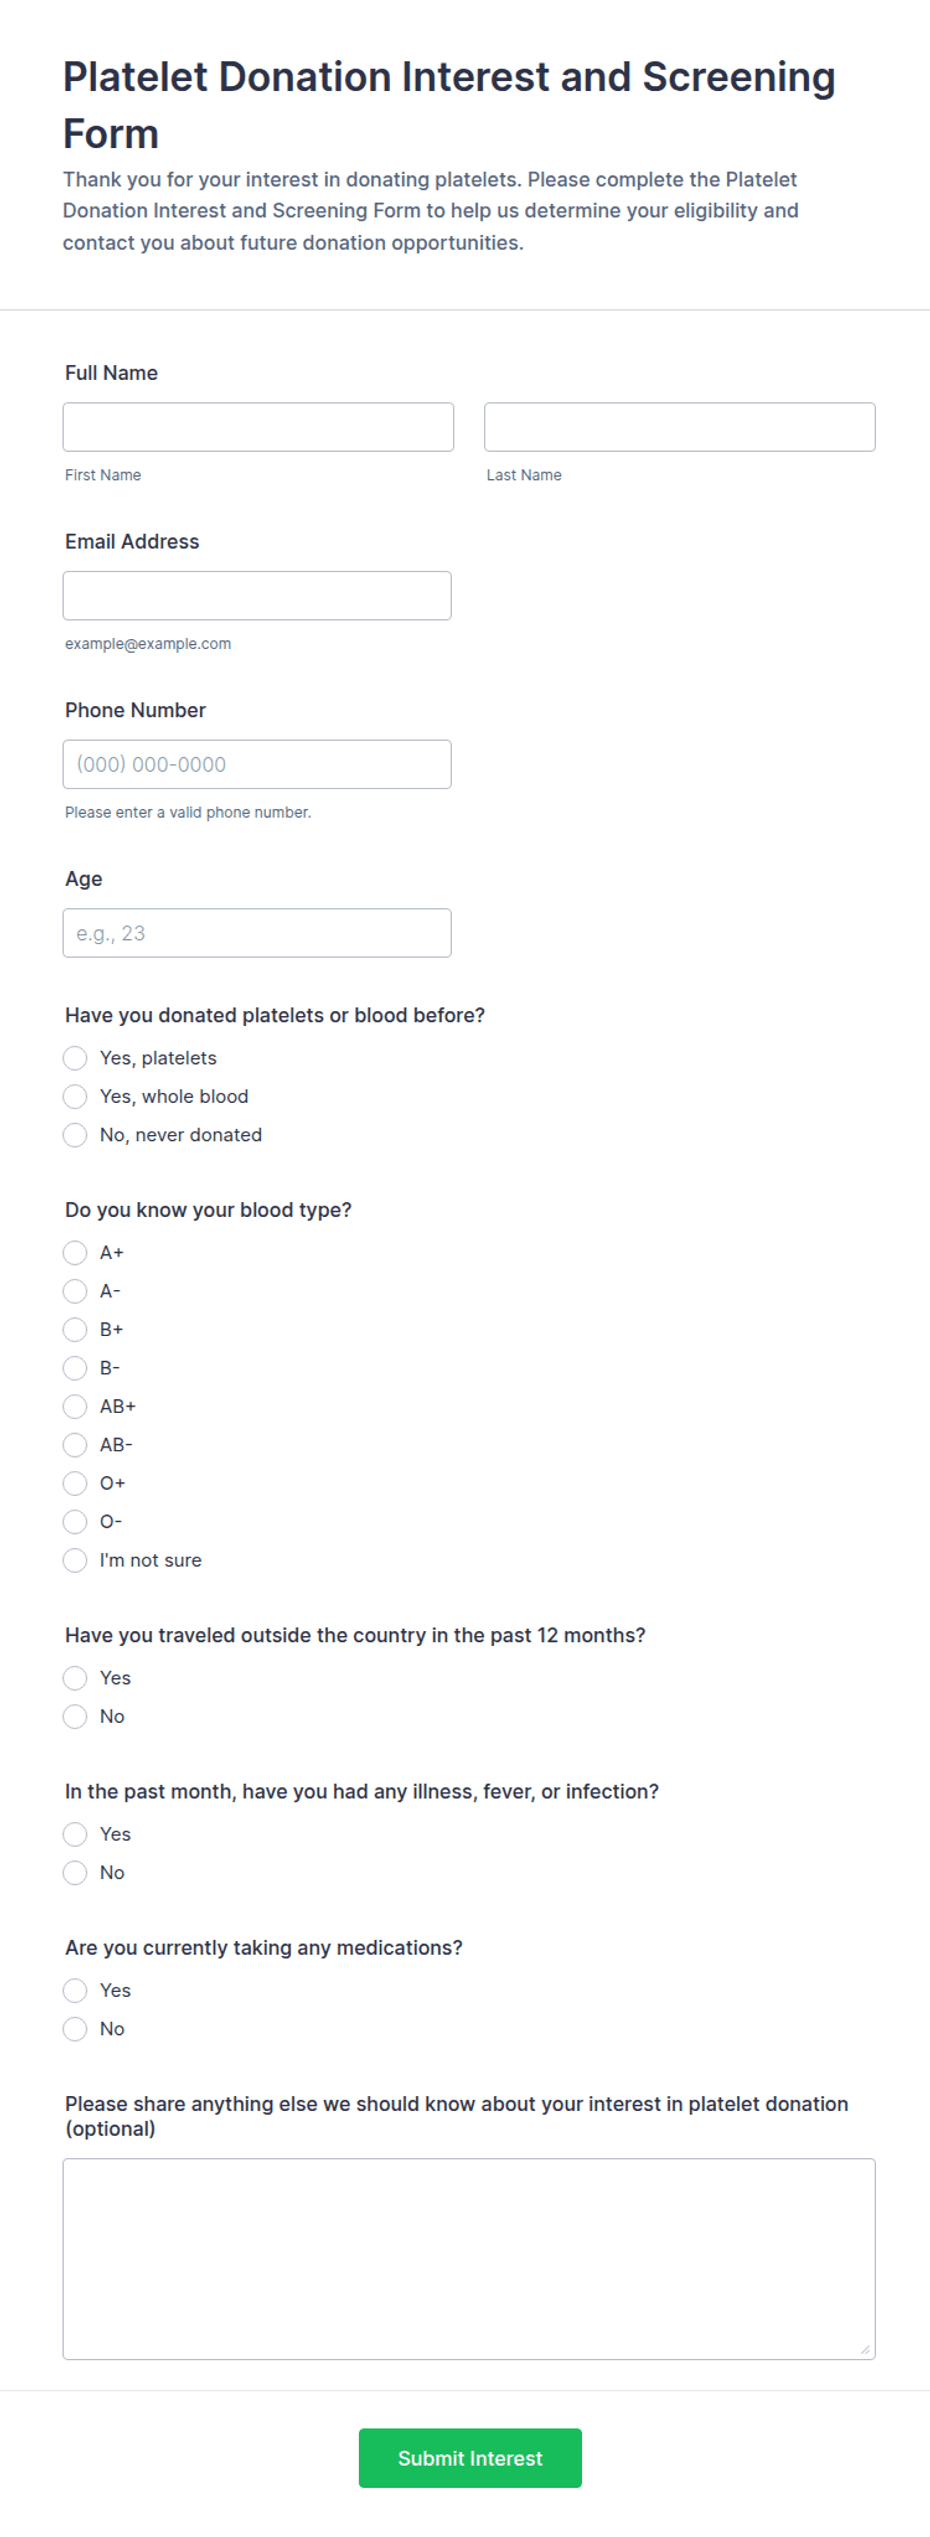Select No for traveled outside country

click(75, 1717)
